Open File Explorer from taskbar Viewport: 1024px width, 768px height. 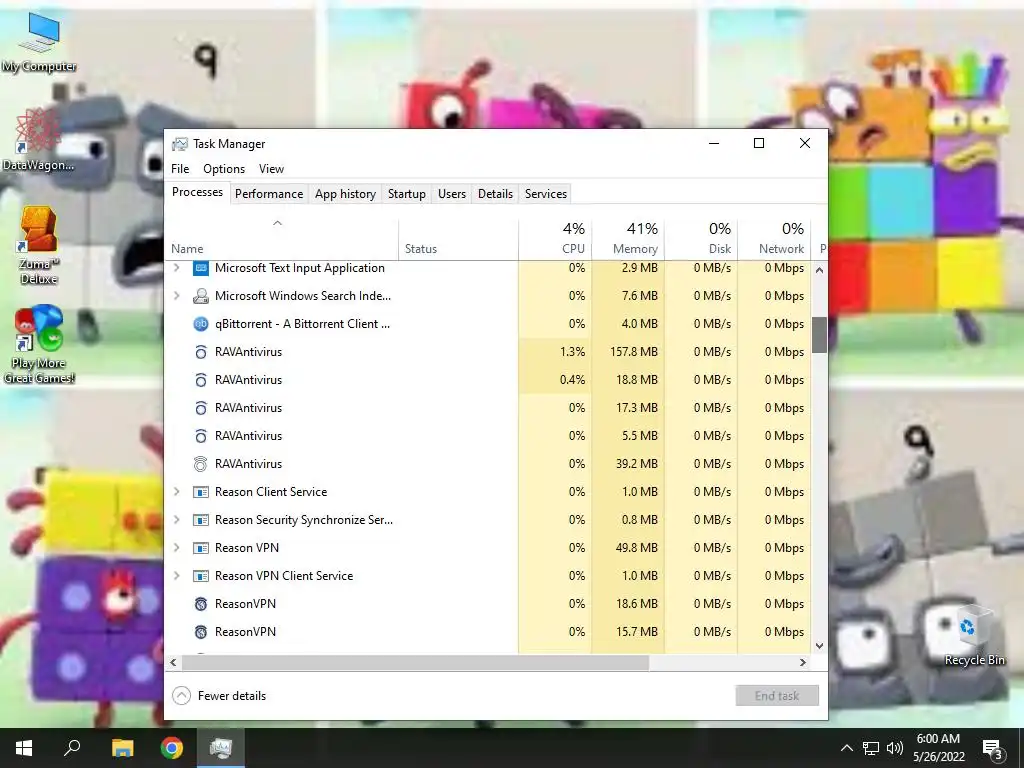tap(122, 748)
